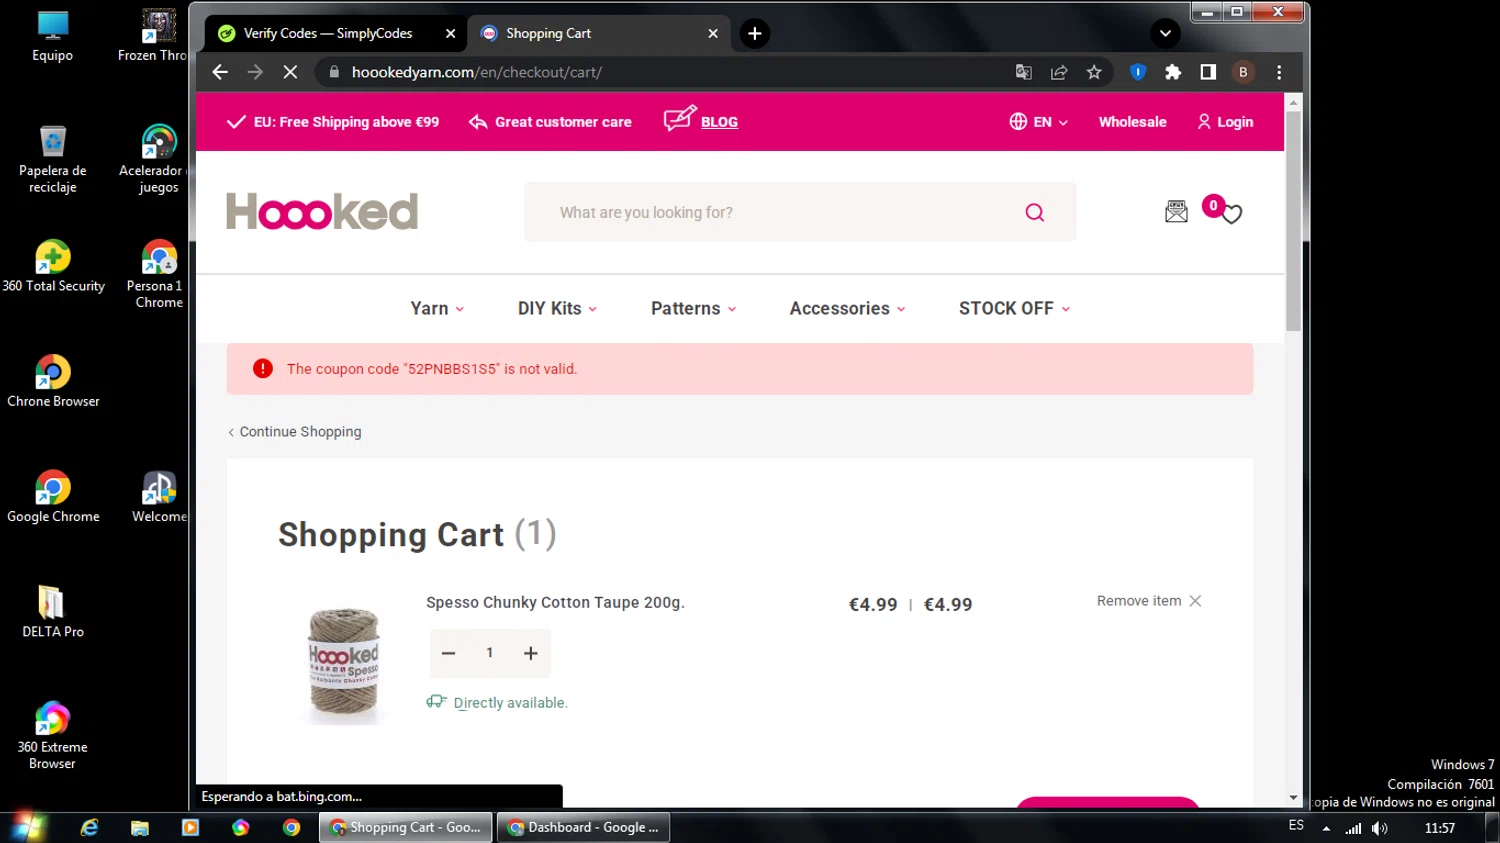Click the browser forward arrow
Screen dimensions: 1500x843
(x=255, y=72)
